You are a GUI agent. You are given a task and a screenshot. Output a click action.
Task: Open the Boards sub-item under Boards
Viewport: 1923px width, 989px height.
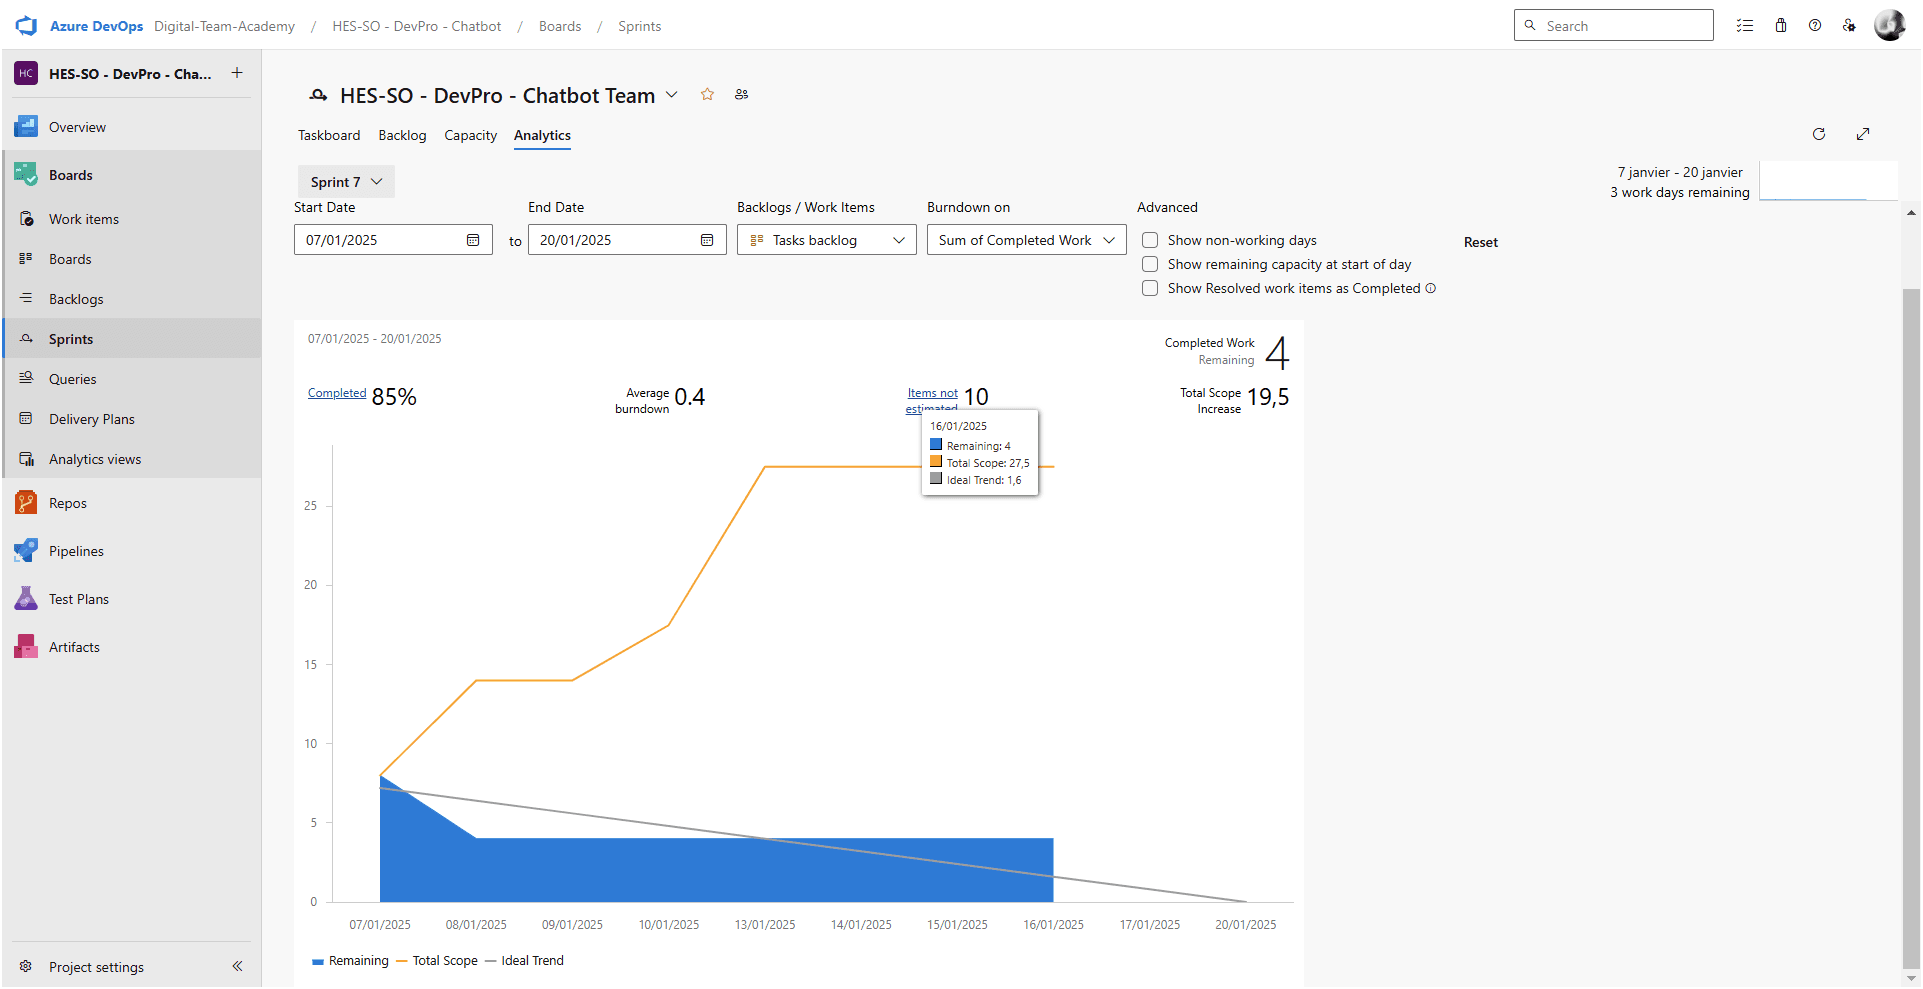[131, 259]
